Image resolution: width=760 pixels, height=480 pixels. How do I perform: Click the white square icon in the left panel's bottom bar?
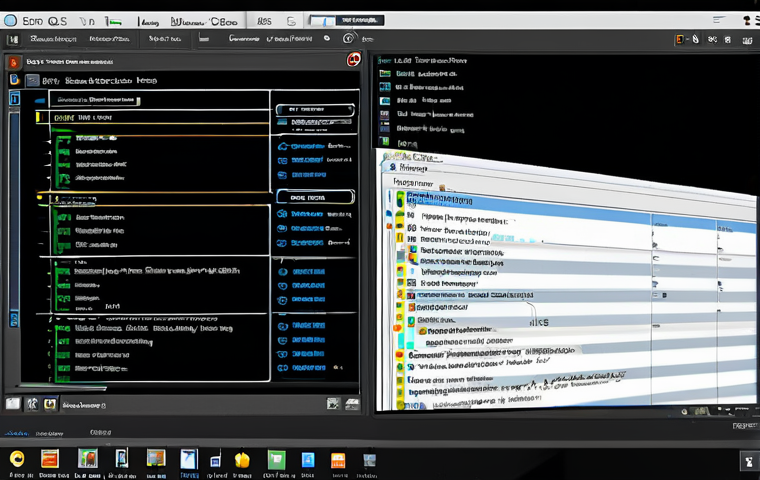tap(13, 403)
